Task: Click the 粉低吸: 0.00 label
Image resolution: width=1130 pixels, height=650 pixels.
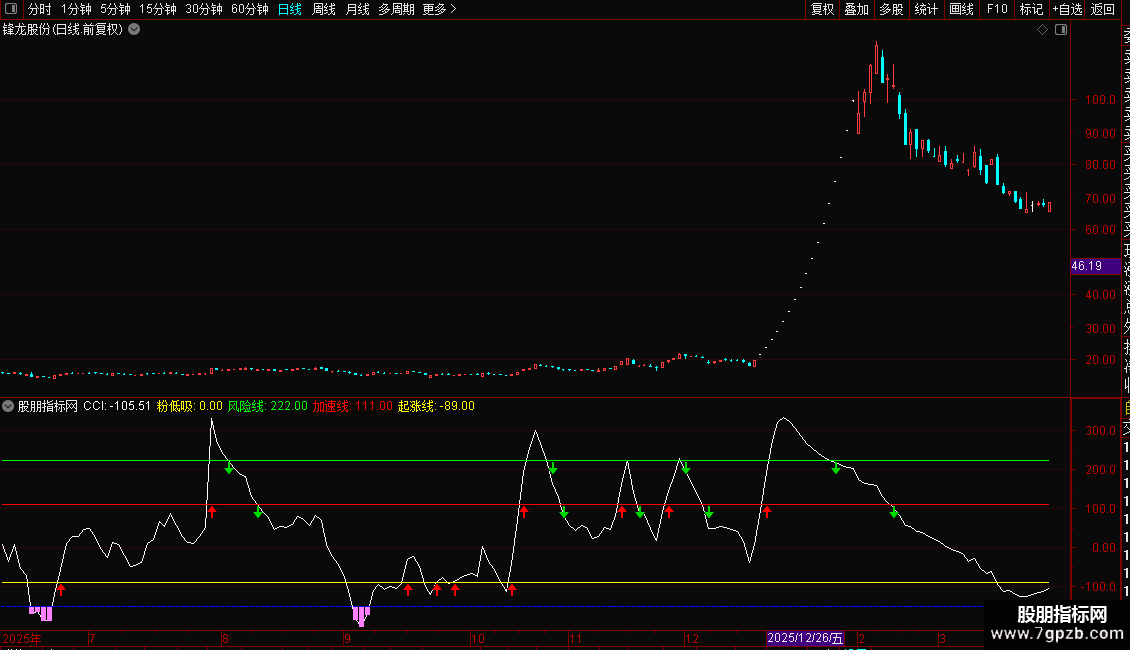Action: click(x=190, y=406)
